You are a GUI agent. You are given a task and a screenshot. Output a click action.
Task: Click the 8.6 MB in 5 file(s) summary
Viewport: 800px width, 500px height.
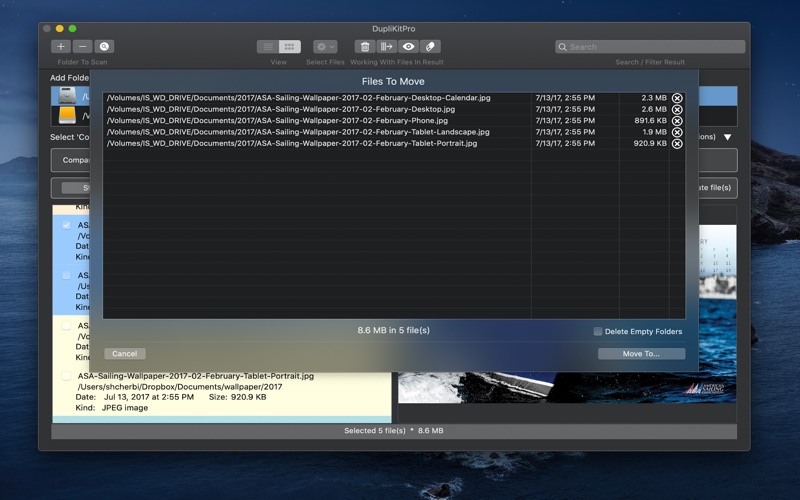tap(393, 330)
